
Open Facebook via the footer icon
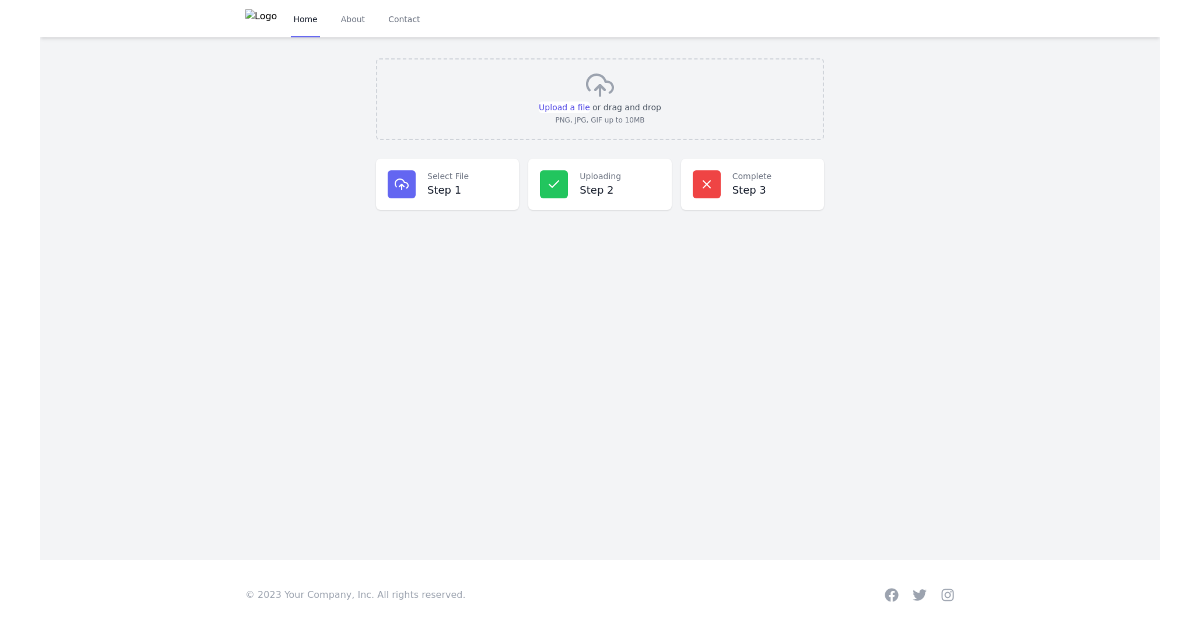(892, 595)
